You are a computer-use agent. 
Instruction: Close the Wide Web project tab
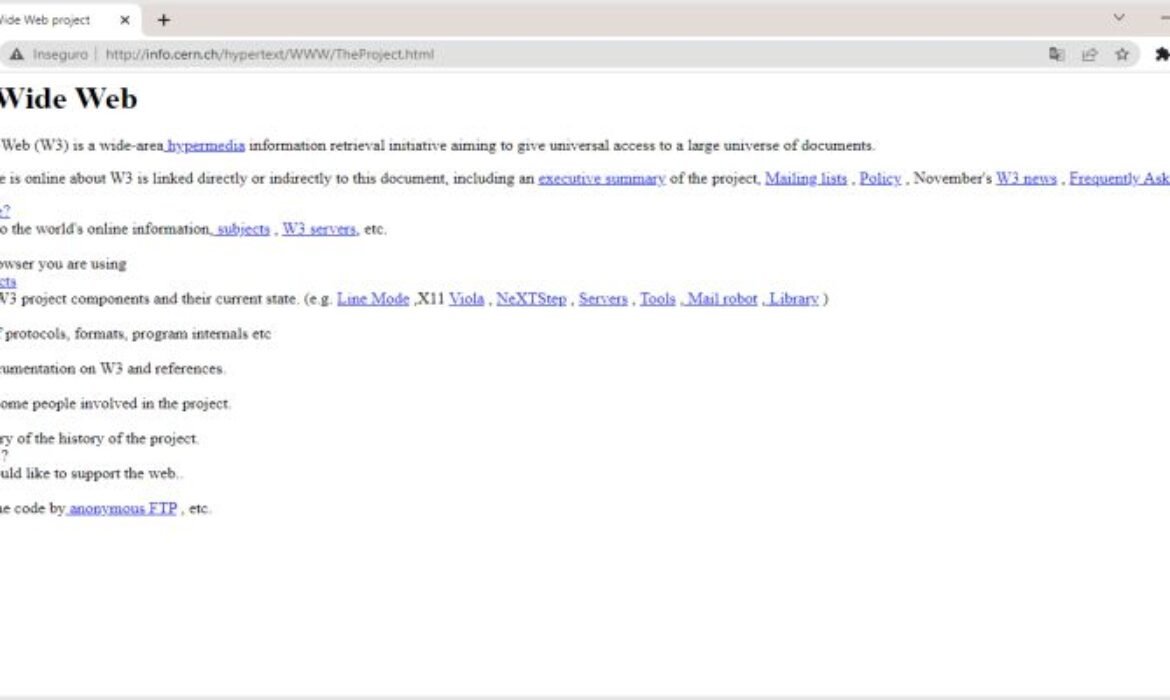125,20
